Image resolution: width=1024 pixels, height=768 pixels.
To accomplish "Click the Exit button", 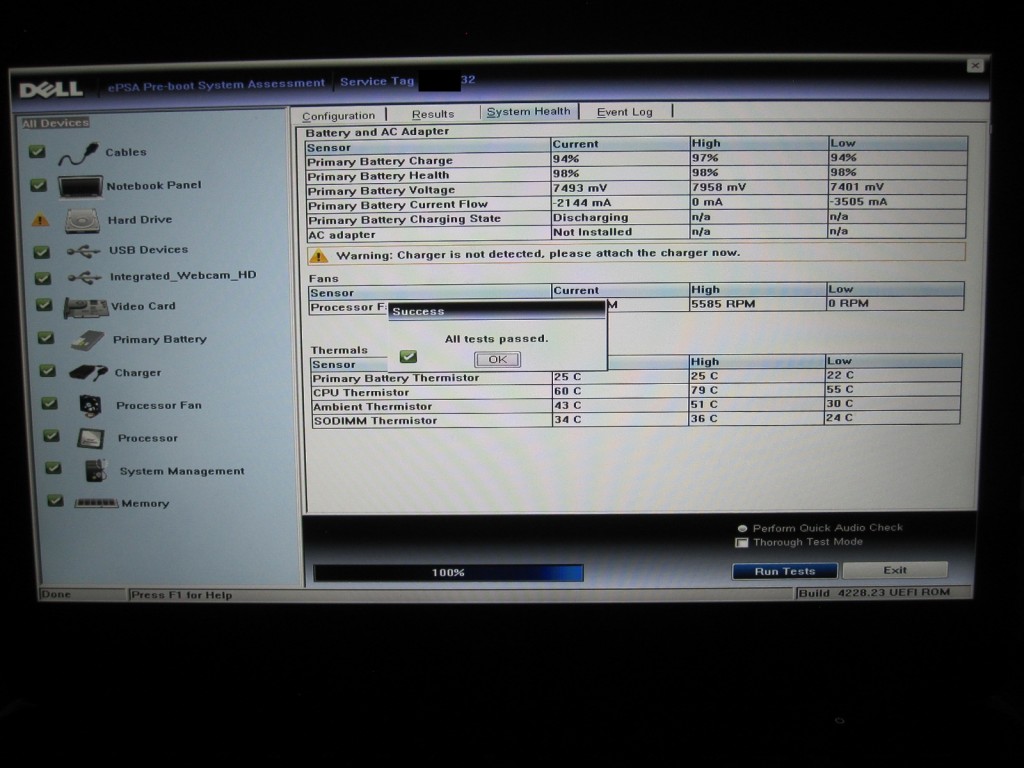I will point(895,570).
